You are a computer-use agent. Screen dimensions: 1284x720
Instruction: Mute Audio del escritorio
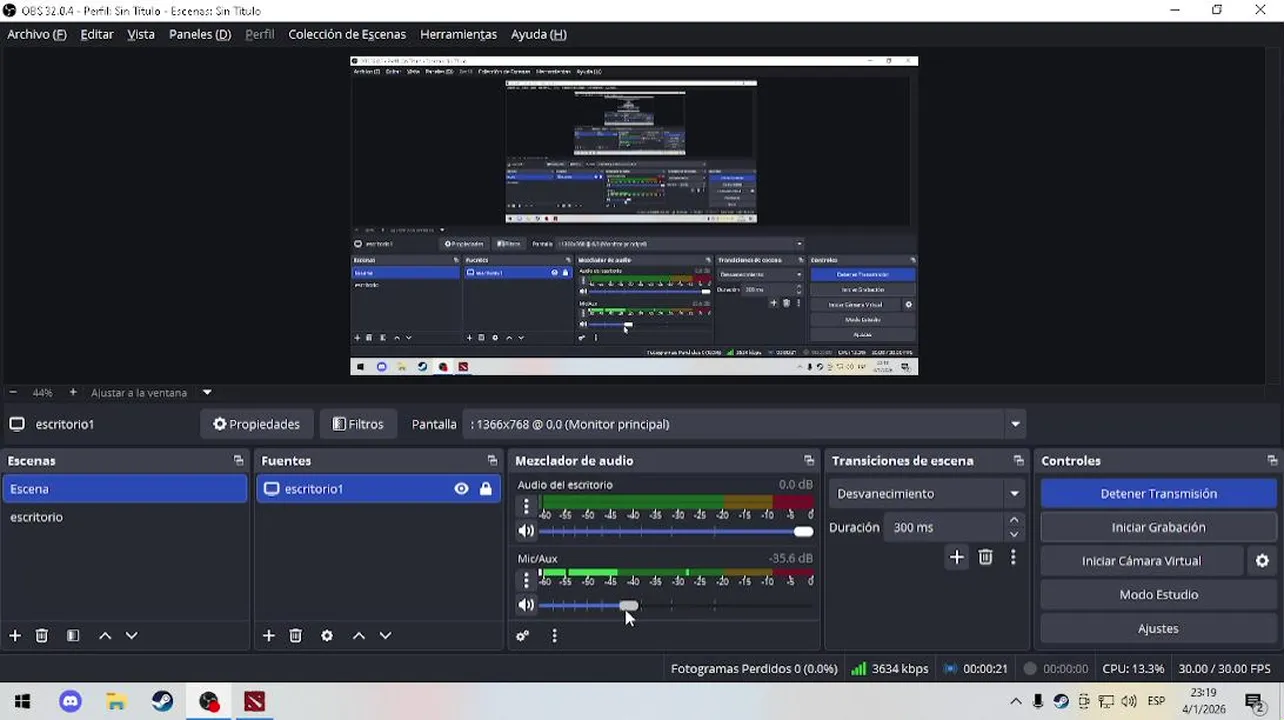pyautogui.click(x=526, y=531)
